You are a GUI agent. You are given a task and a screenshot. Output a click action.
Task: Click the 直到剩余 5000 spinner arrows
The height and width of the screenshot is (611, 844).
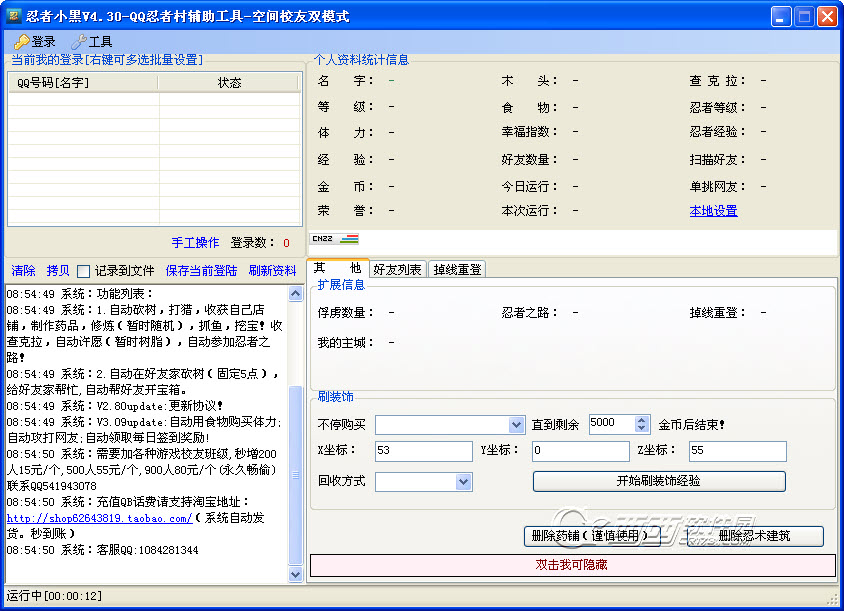[642, 424]
